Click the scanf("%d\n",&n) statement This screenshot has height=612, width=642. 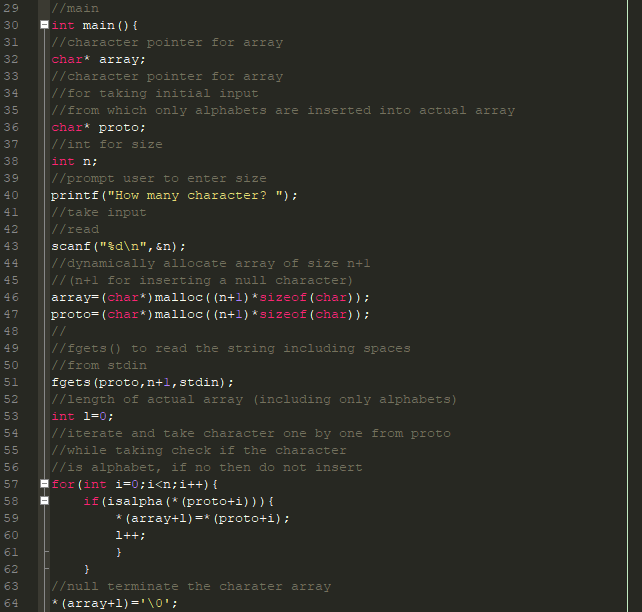(x=118, y=246)
